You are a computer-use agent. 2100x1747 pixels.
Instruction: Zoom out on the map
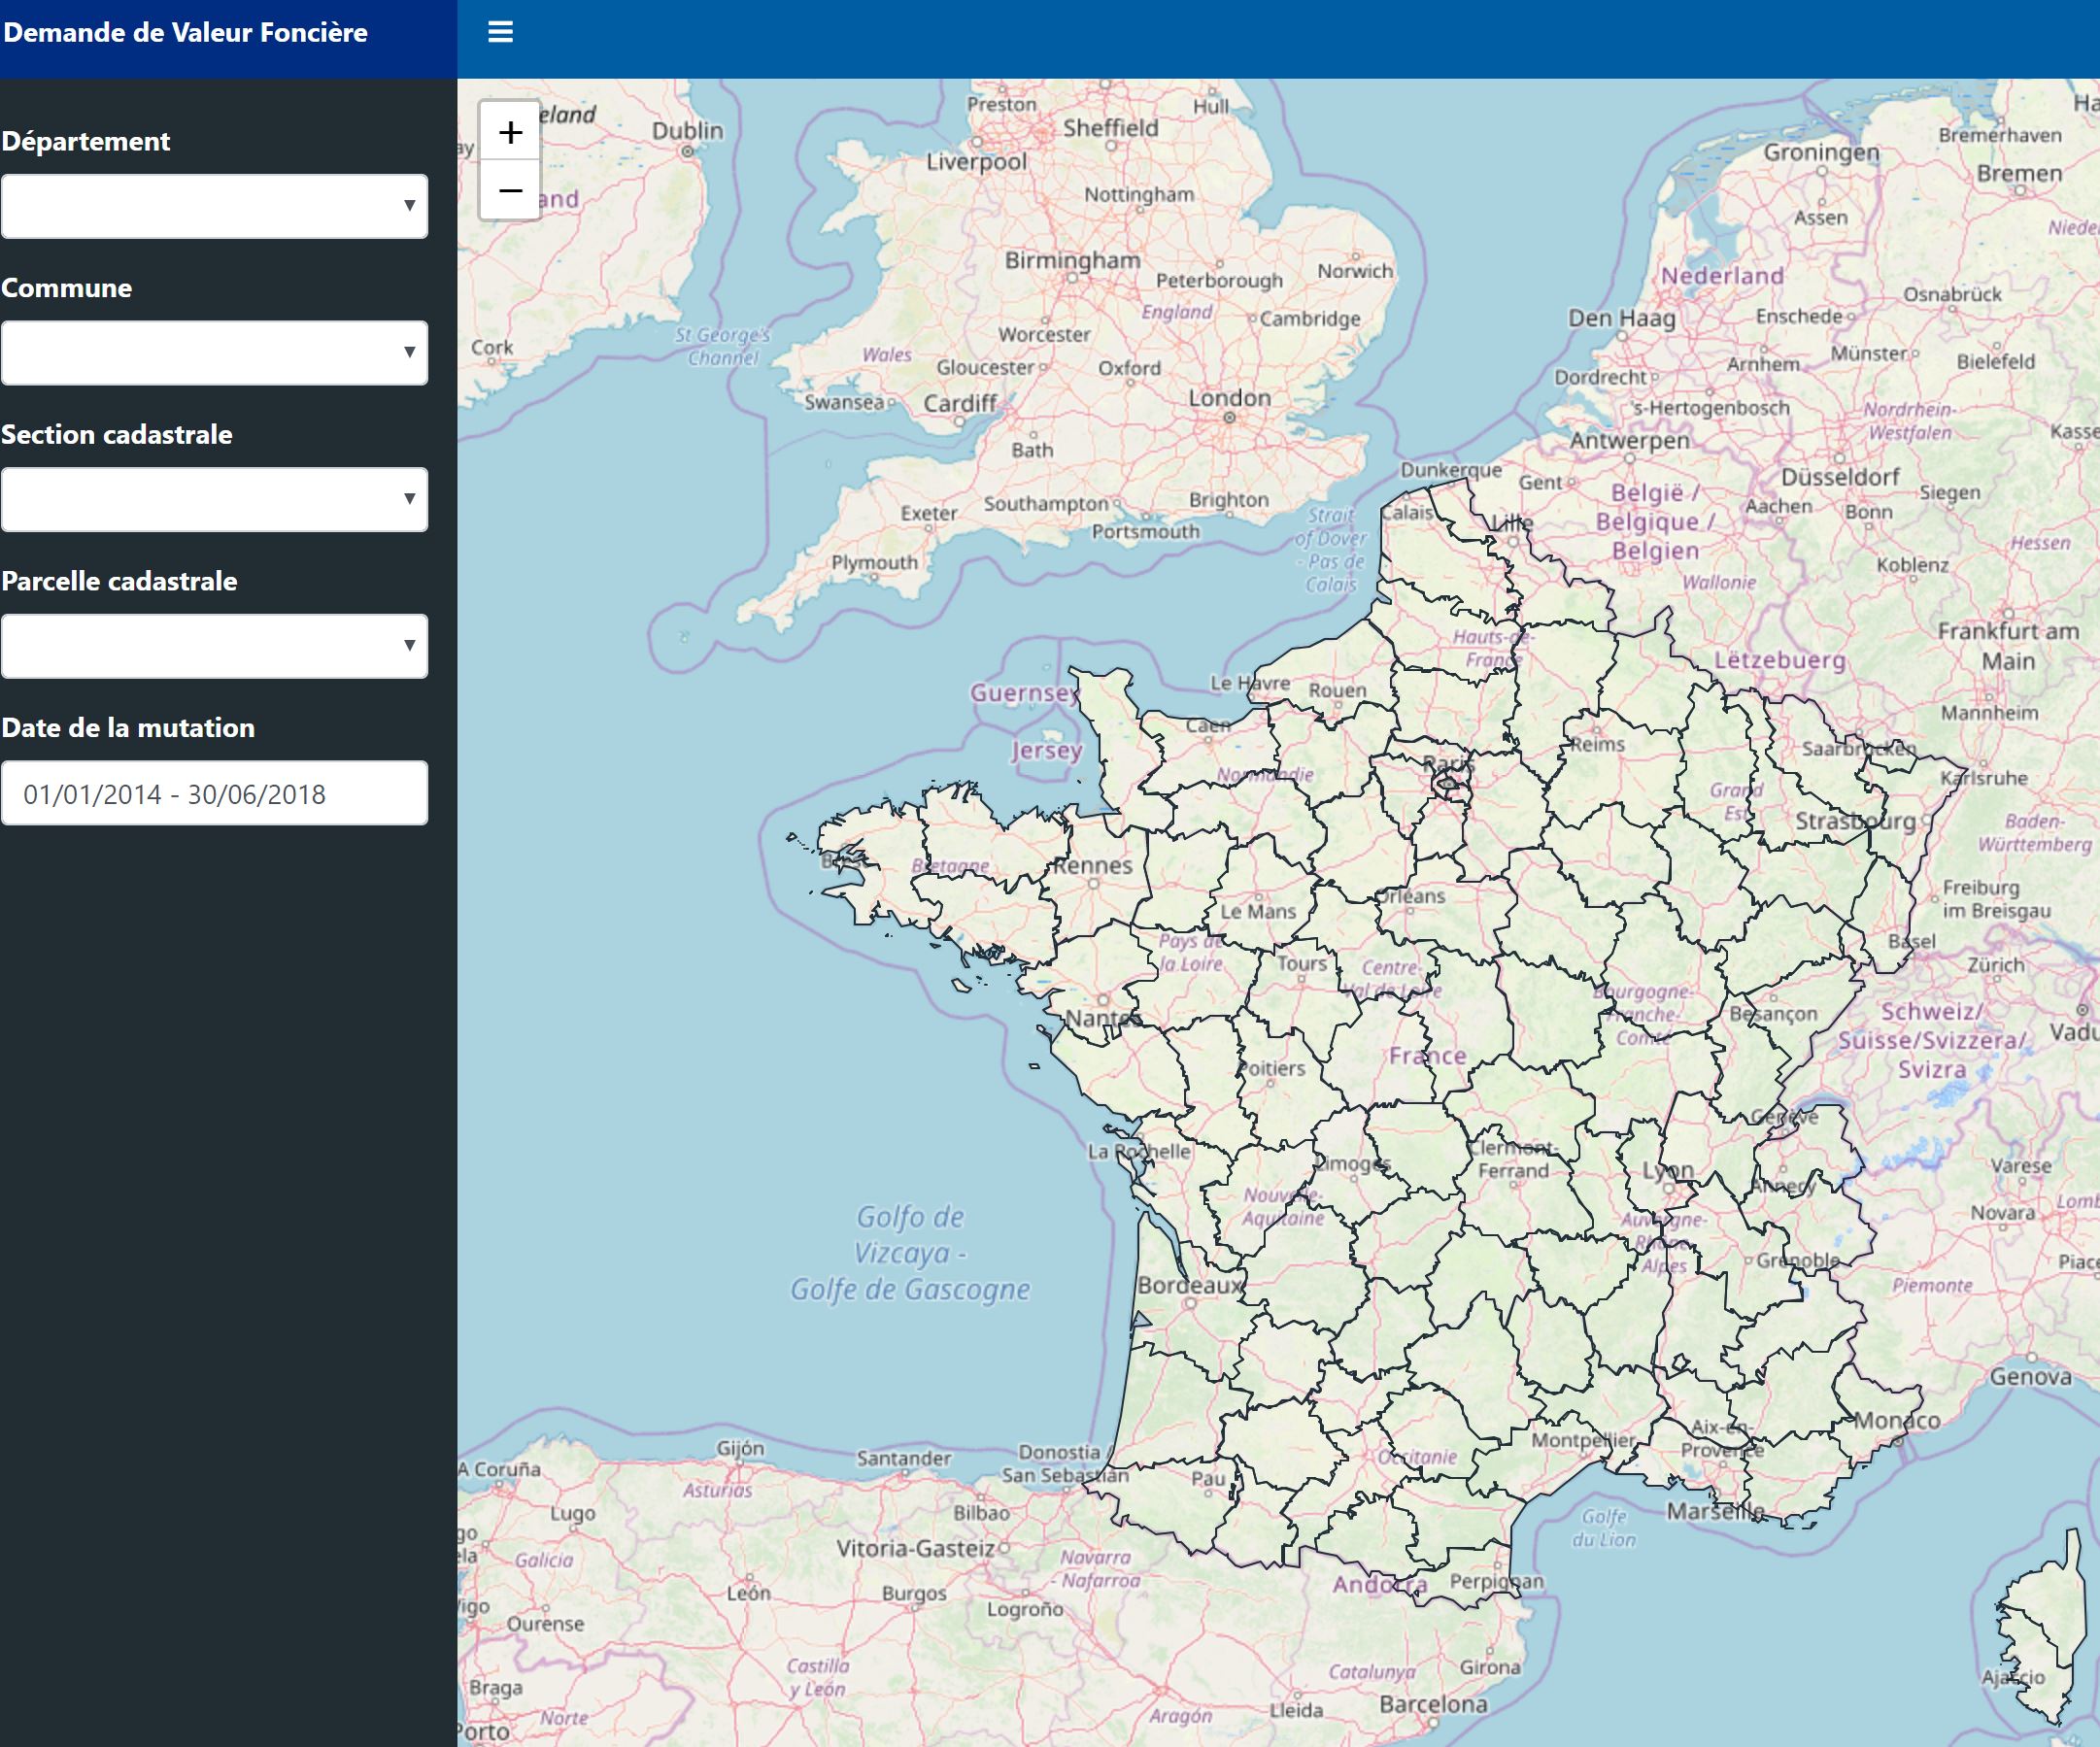[x=510, y=190]
